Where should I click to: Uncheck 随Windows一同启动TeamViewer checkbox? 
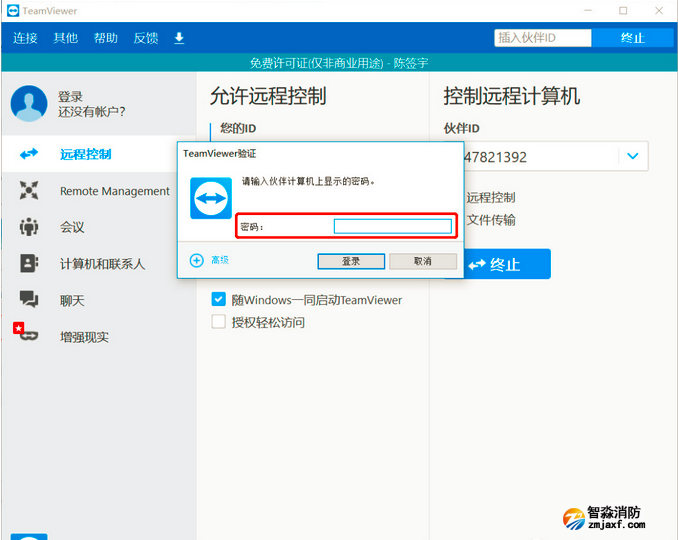(x=218, y=299)
